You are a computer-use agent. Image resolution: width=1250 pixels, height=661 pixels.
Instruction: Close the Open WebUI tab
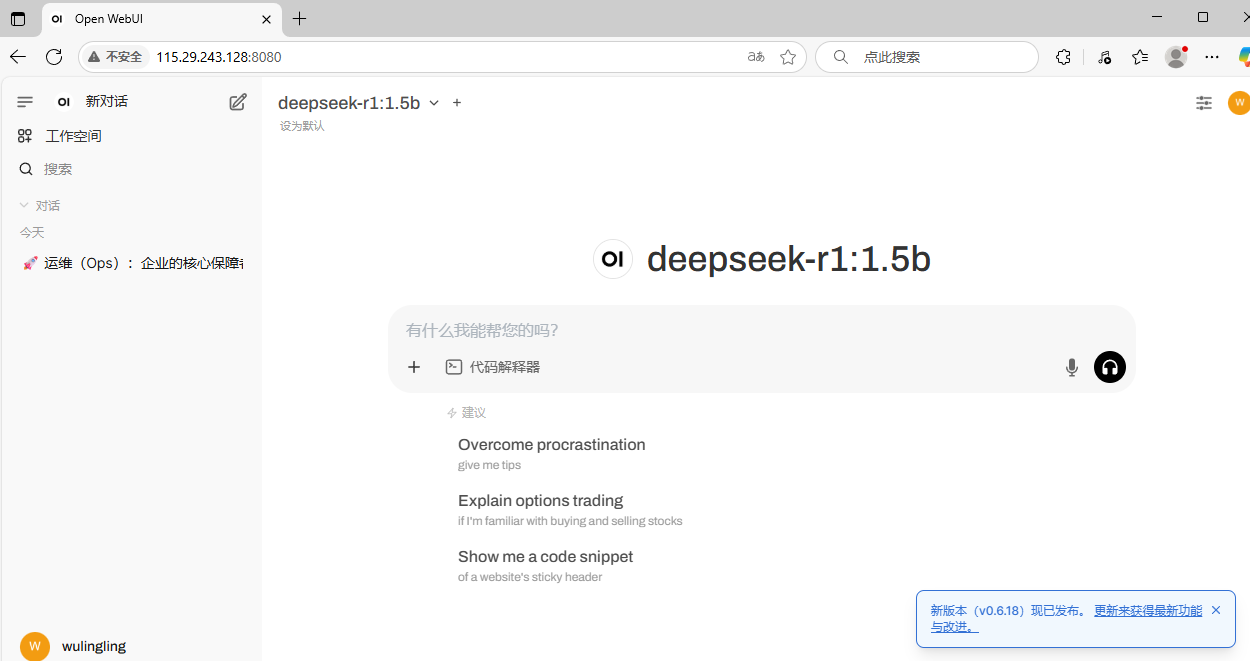[x=267, y=19]
